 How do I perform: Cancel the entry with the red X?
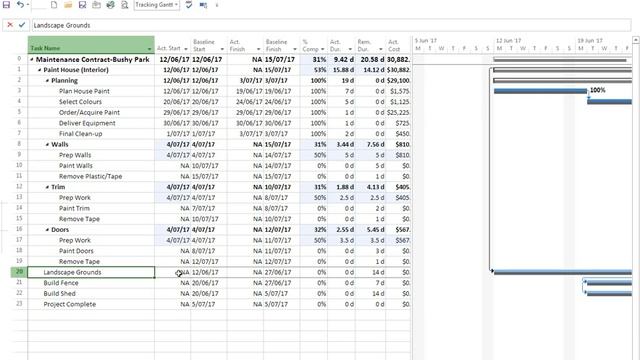[x=10, y=25]
